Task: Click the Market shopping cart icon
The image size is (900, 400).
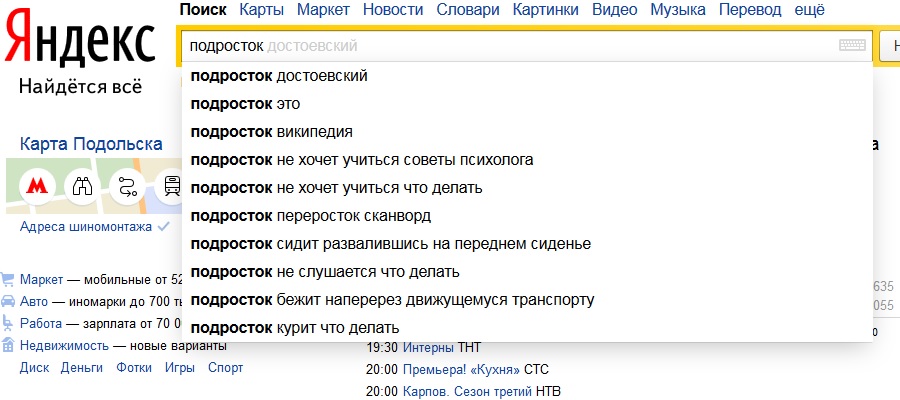Action: click(8, 279)
